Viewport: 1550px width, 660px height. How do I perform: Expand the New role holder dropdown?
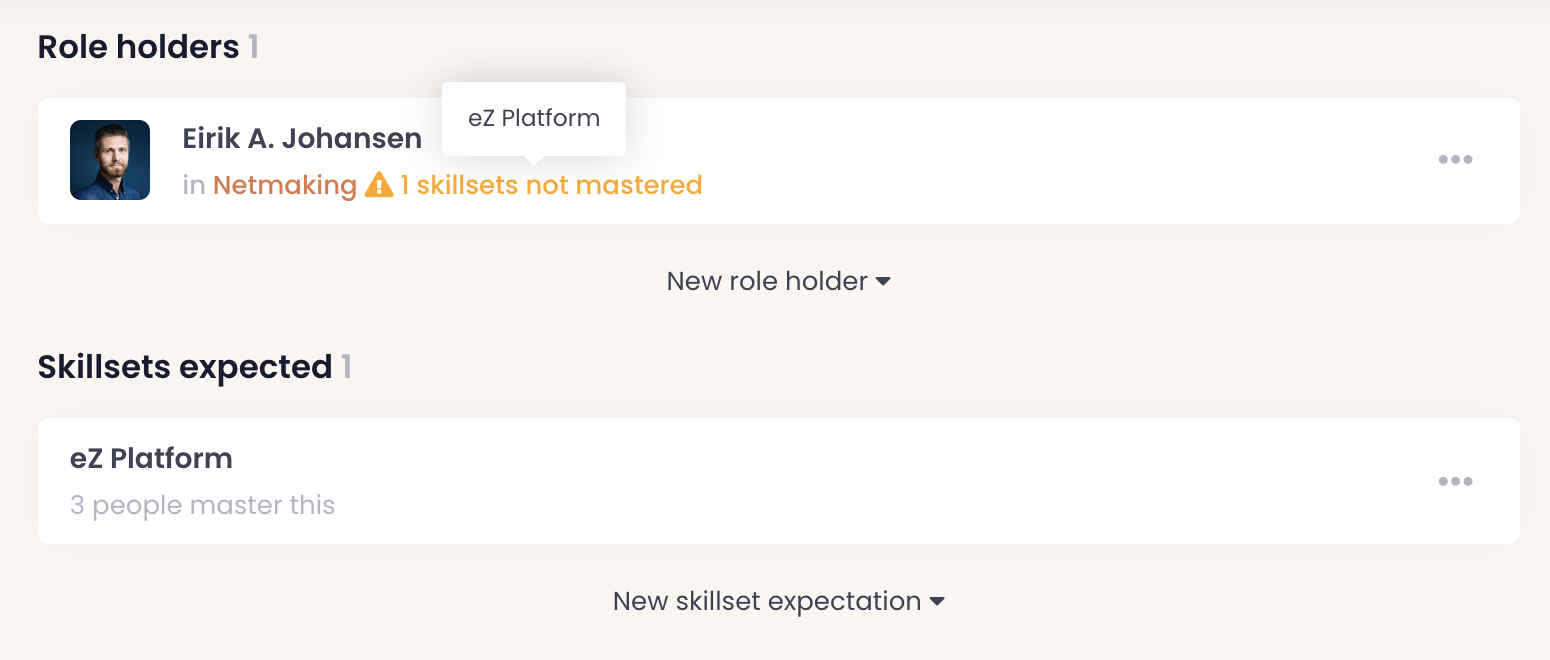point(767,282)
